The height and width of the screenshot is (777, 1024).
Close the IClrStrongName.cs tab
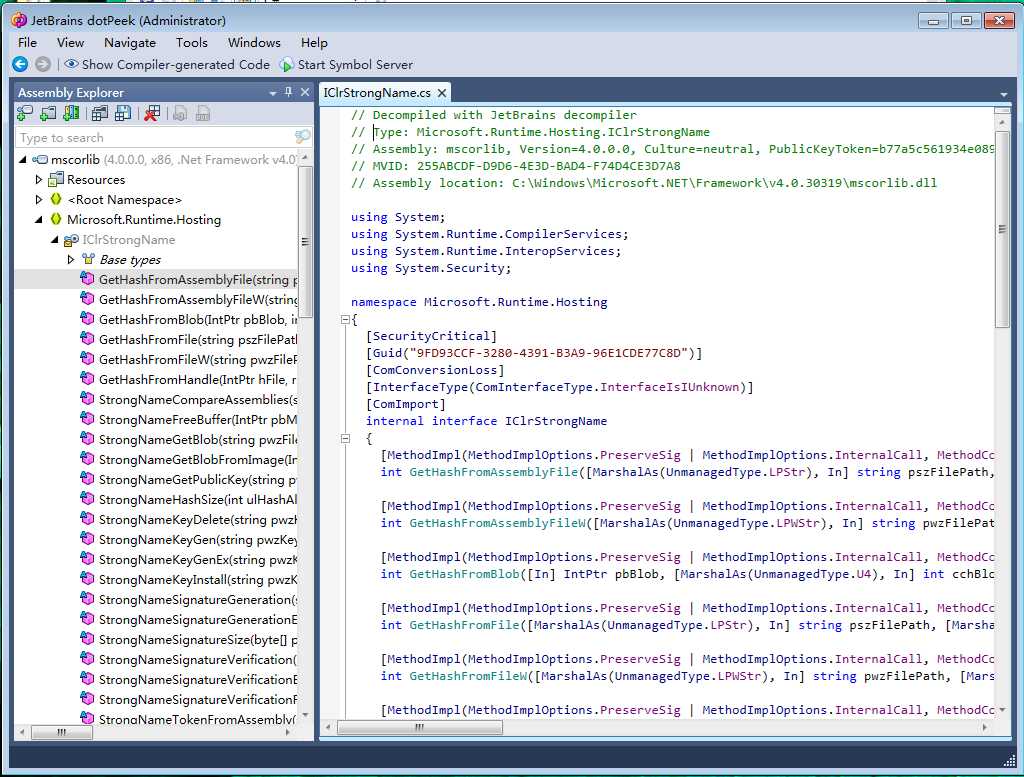pos(441,93)
